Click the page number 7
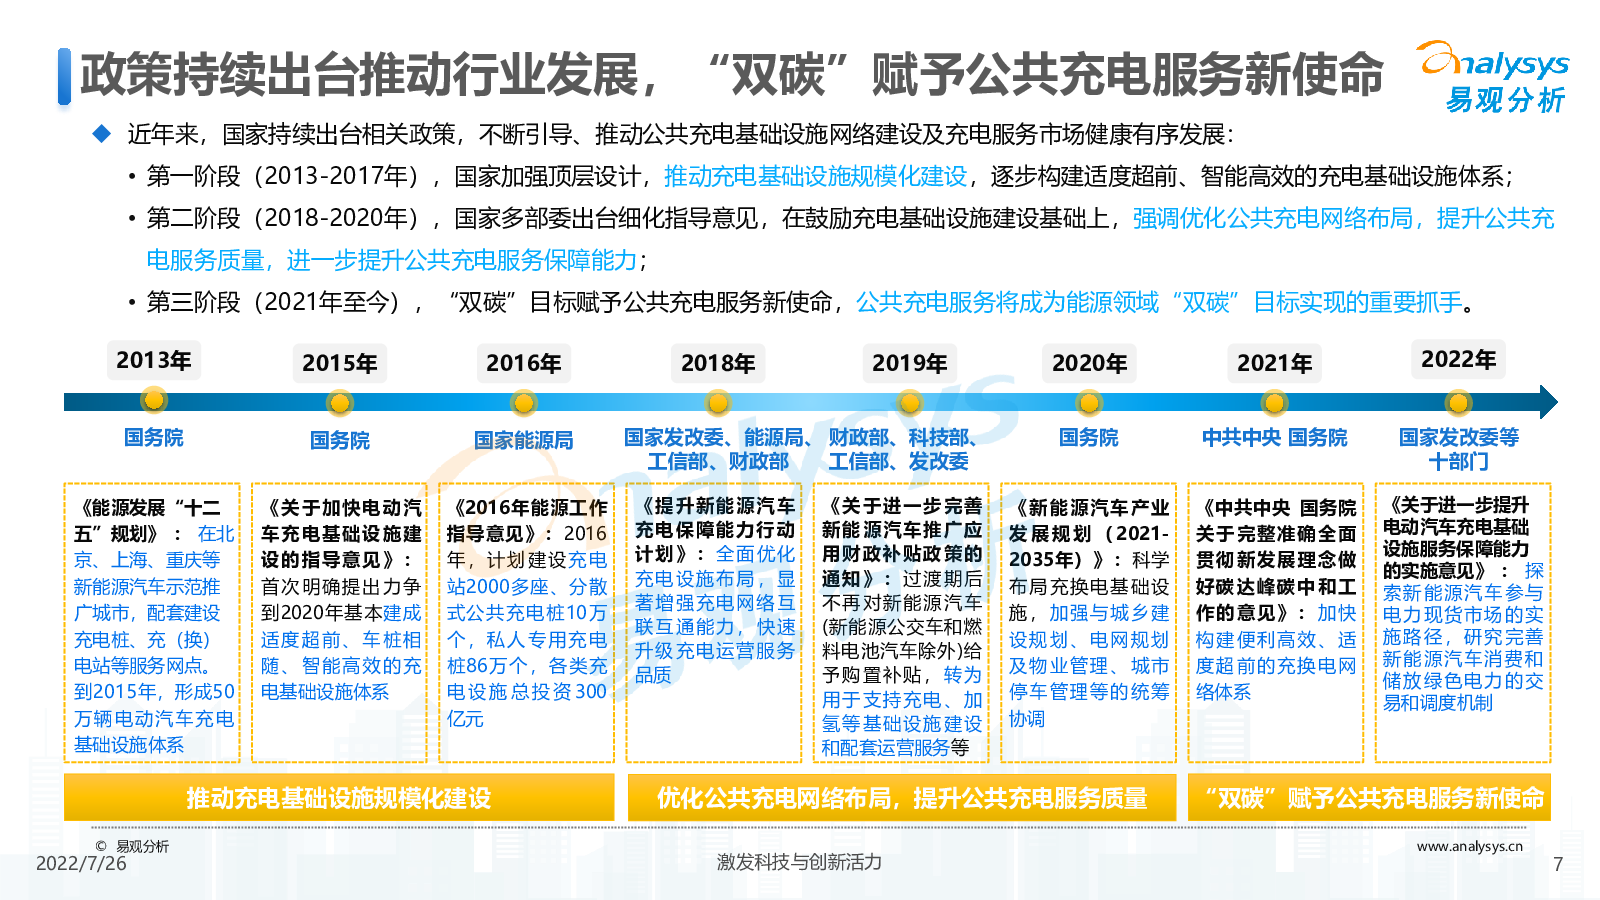Image resolution: width=1600 pixels, height=900 pixels. pyautogui.click(x=1558, y=865)
